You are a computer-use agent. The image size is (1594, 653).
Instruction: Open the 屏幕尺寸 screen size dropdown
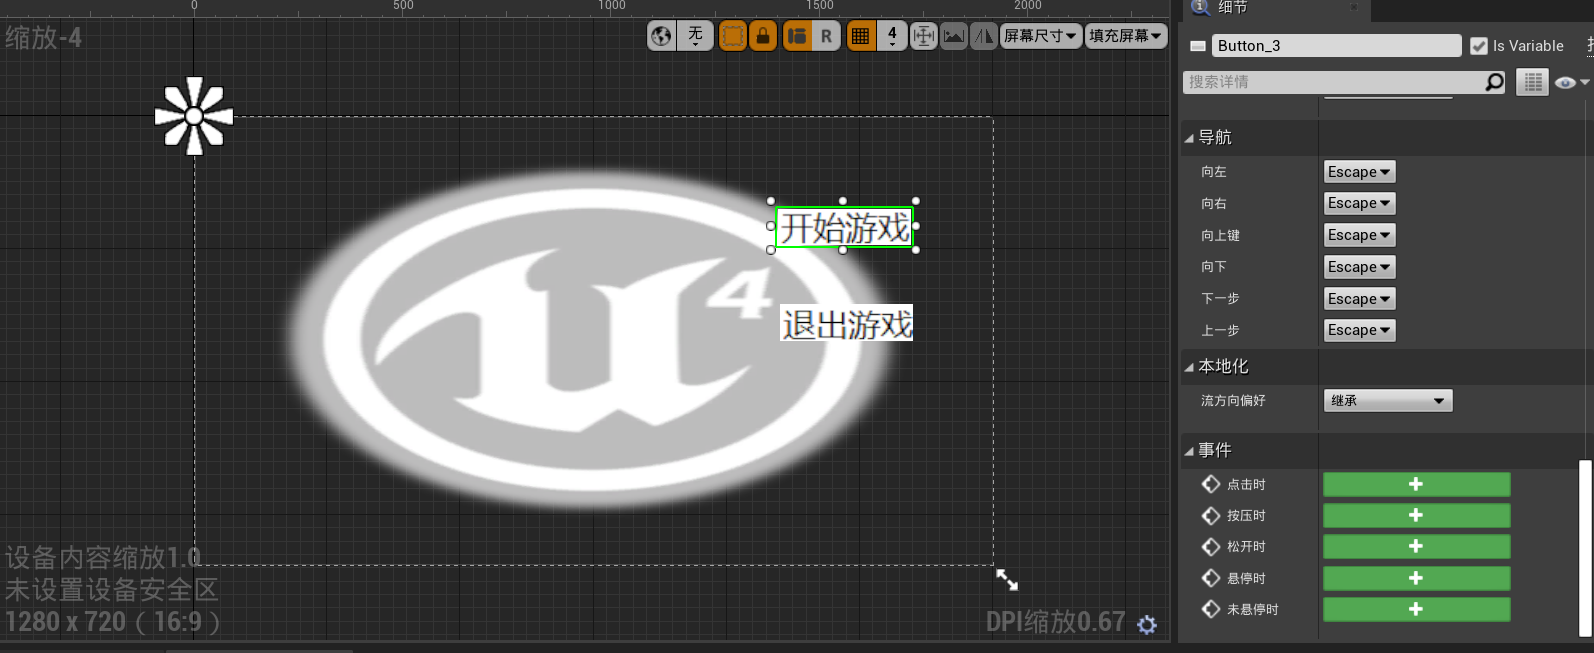point(1041,36)
